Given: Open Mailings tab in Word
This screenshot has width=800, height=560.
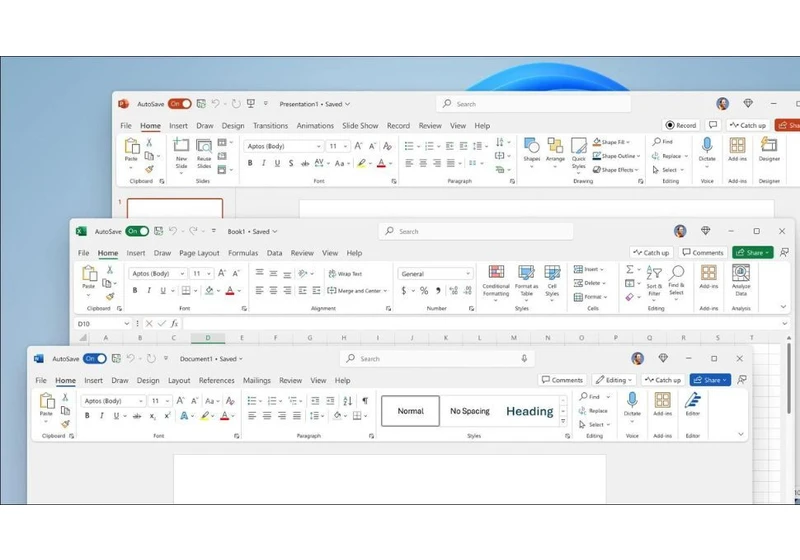Looking at the screenshot, I should 257,380.
